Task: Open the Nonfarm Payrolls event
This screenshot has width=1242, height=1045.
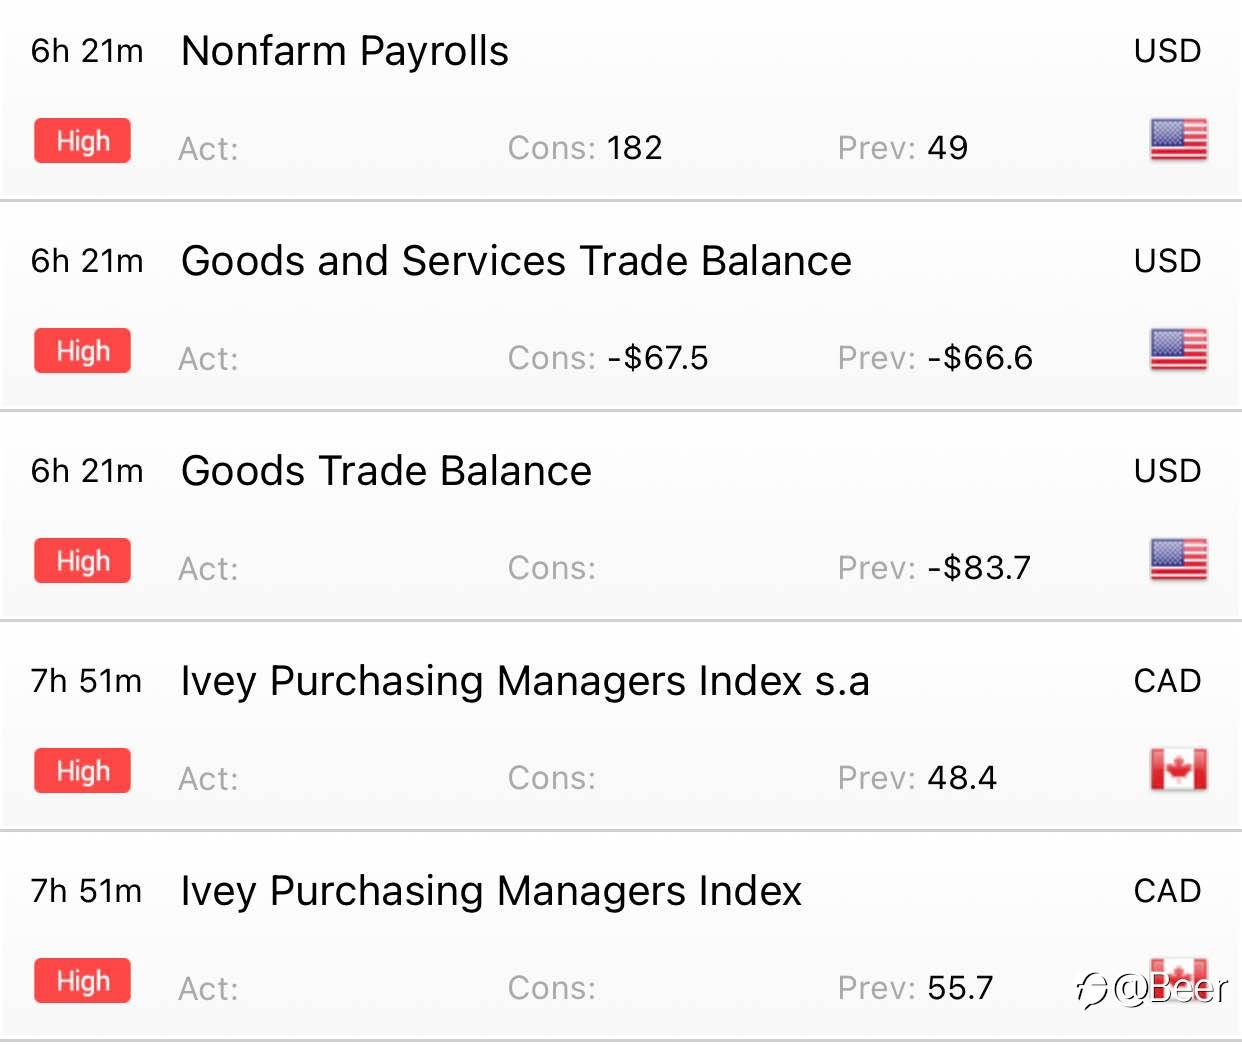Action: coord(344,51)
